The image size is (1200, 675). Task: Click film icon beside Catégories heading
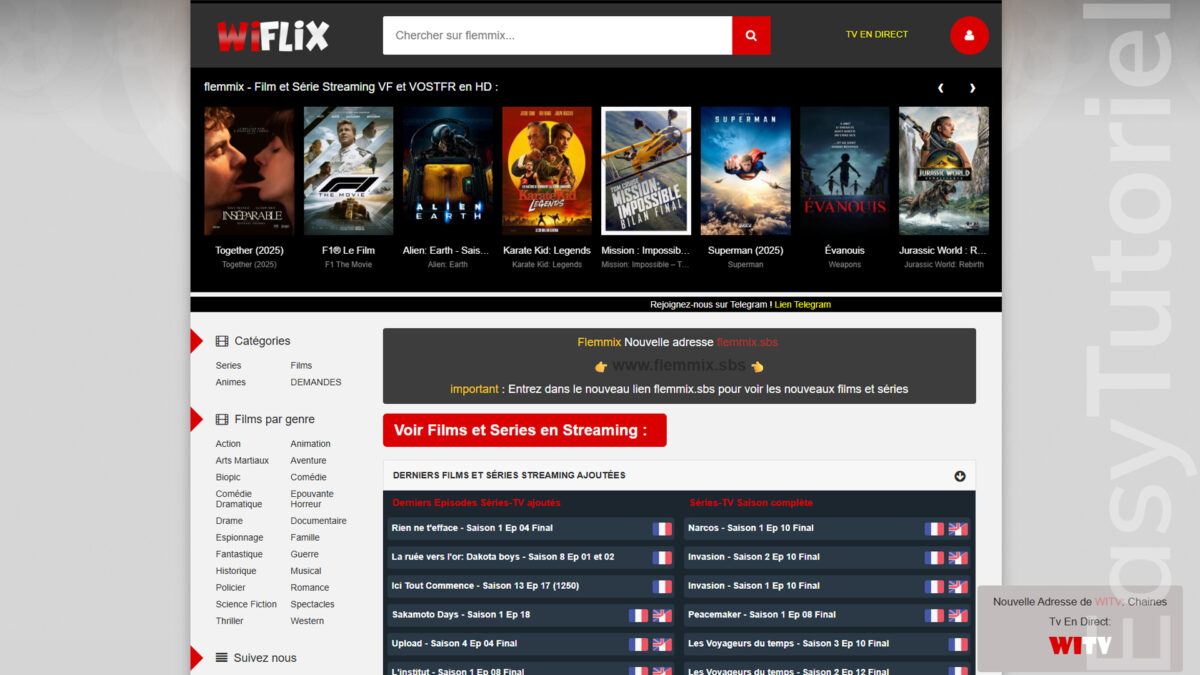222,341
